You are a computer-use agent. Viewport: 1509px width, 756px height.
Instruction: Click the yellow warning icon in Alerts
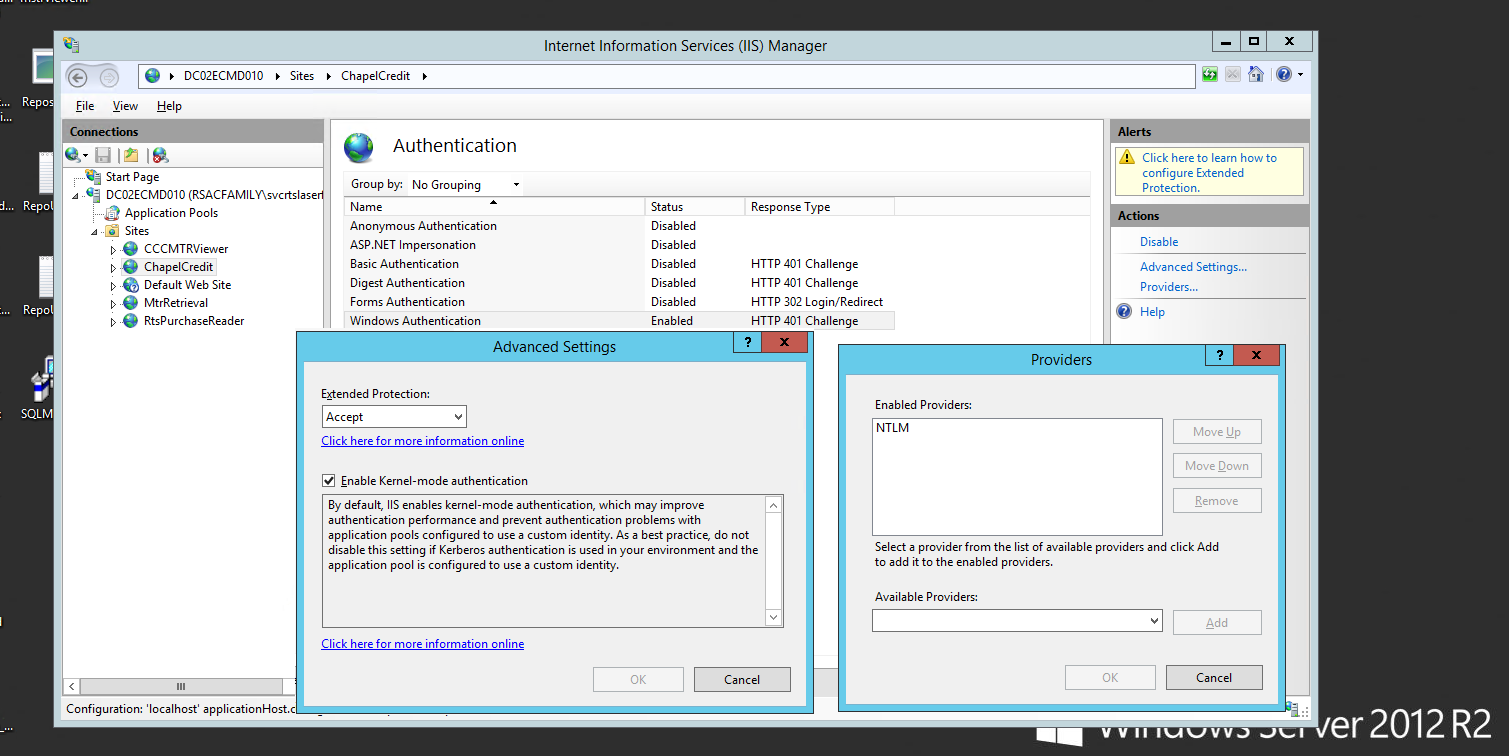(x=1127, y=158)
